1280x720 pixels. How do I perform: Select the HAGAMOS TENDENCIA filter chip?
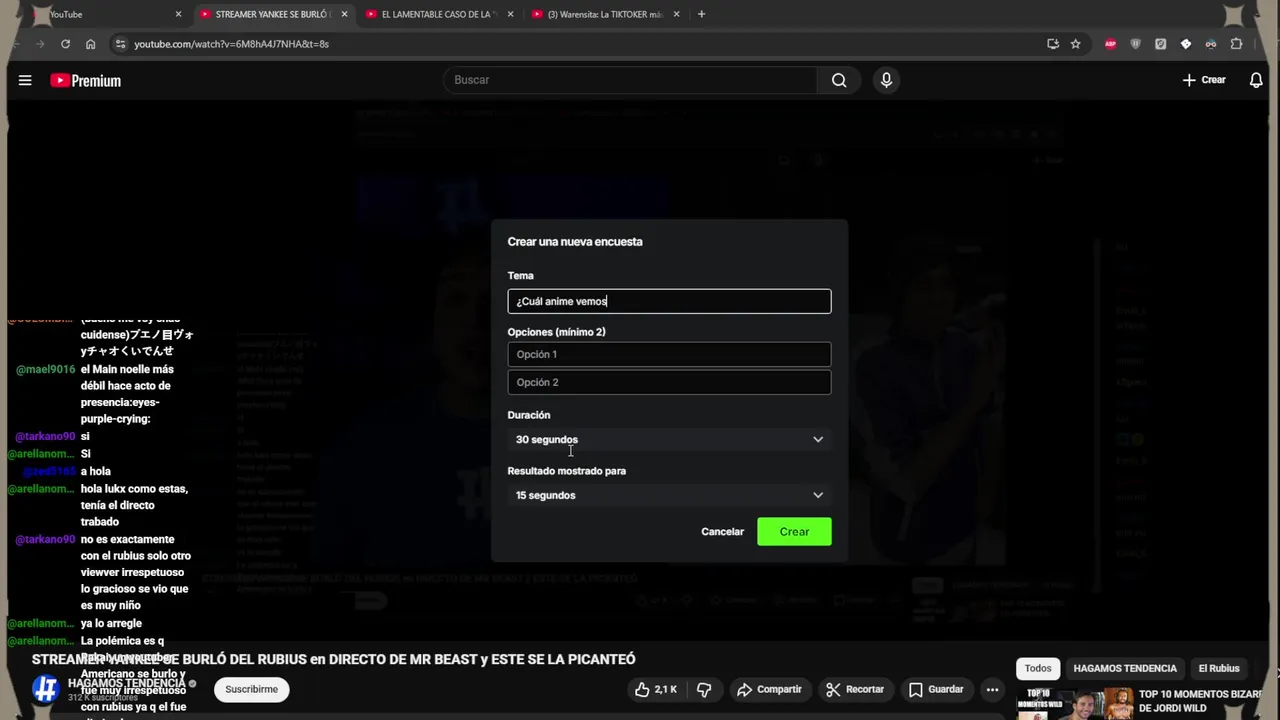click(1125, 668)
